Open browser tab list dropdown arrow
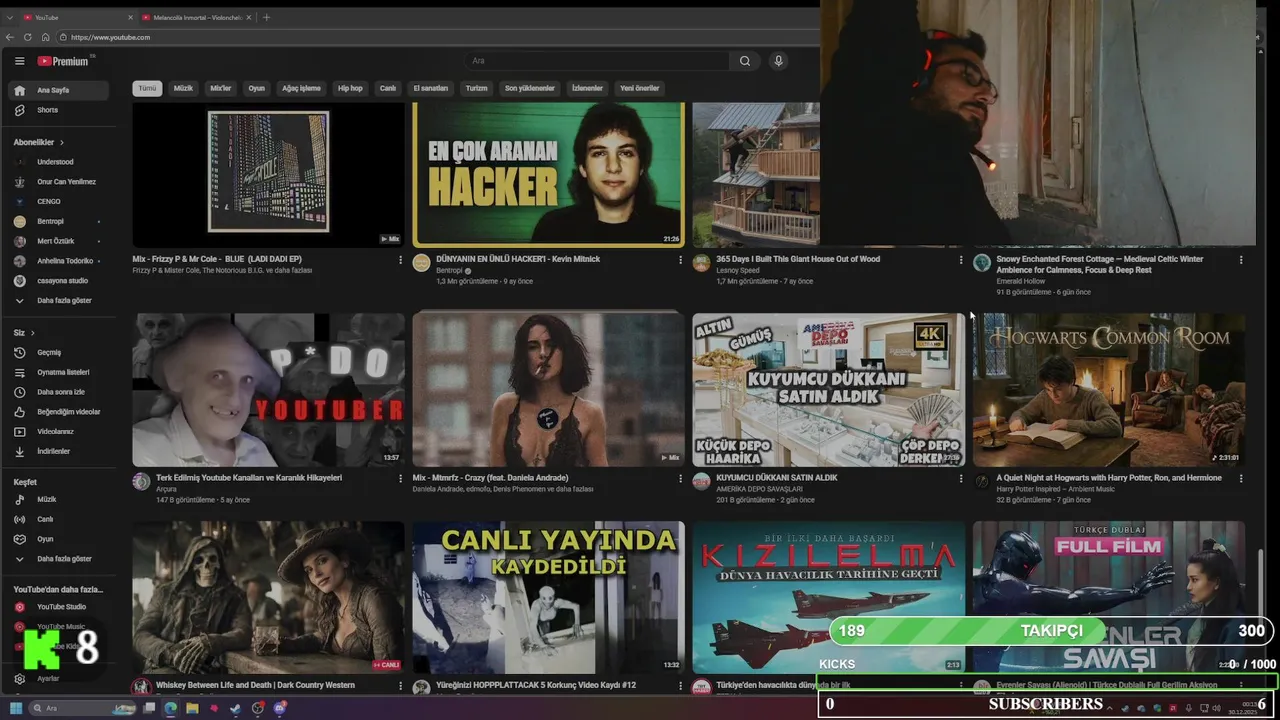Screen dimensions: 1280x720 pos(11,17)
